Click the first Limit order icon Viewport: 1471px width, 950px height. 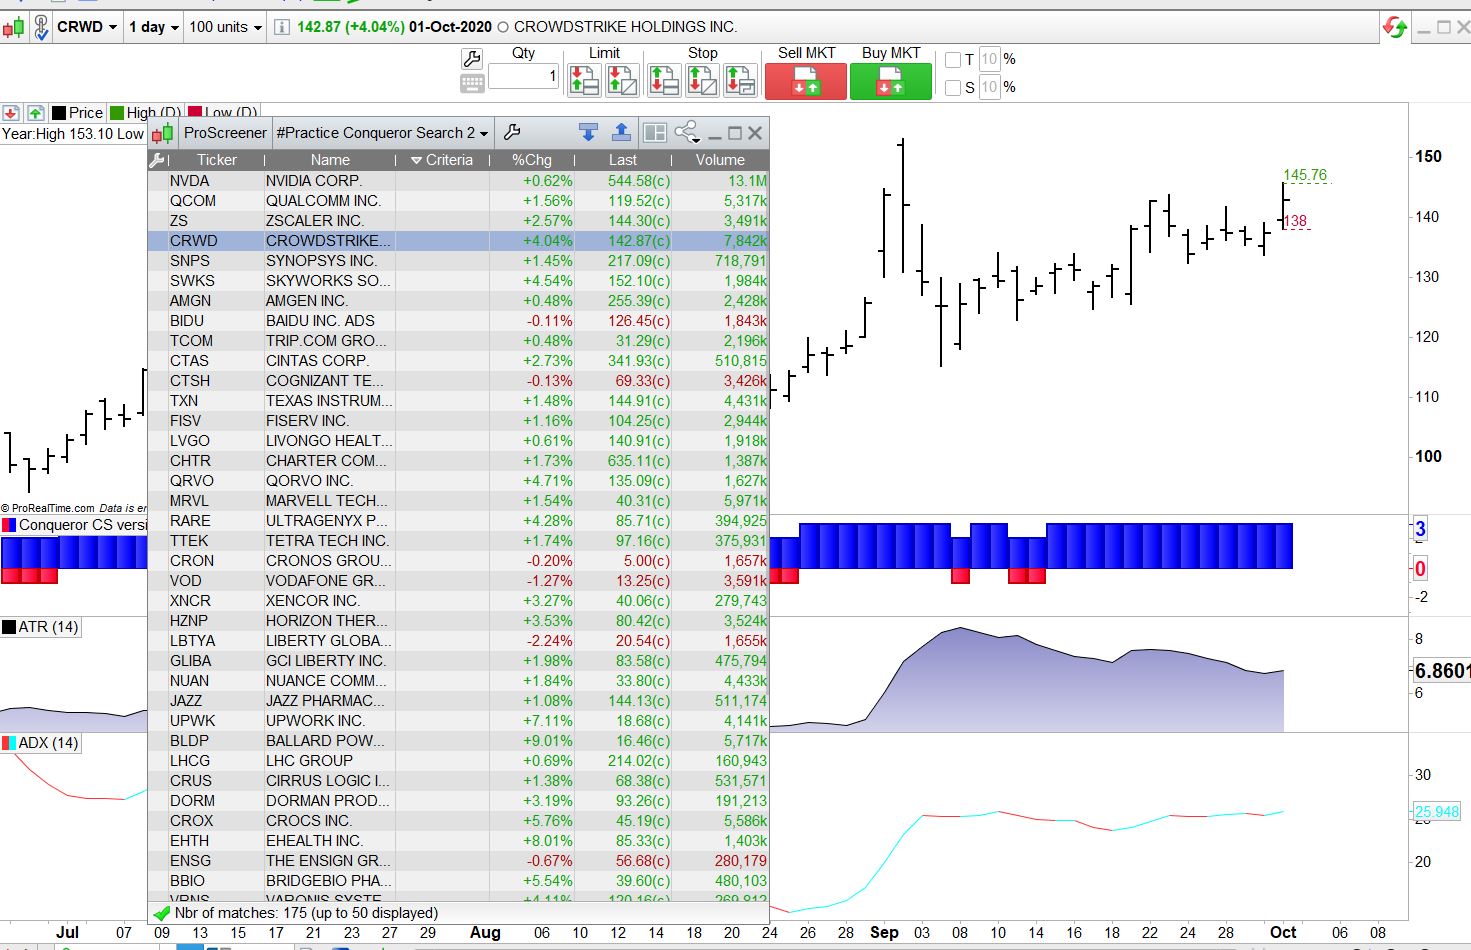[x=584, y=80]
